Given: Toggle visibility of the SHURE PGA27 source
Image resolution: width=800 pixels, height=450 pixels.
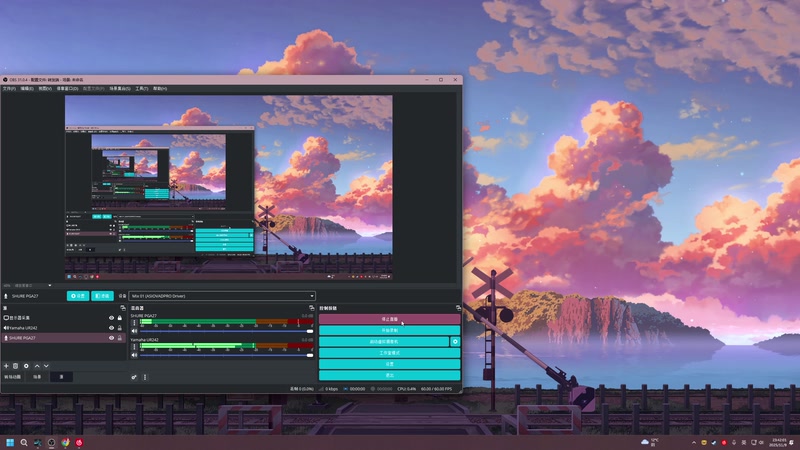Looking at the screenshot, I should (x=111, y=338).
